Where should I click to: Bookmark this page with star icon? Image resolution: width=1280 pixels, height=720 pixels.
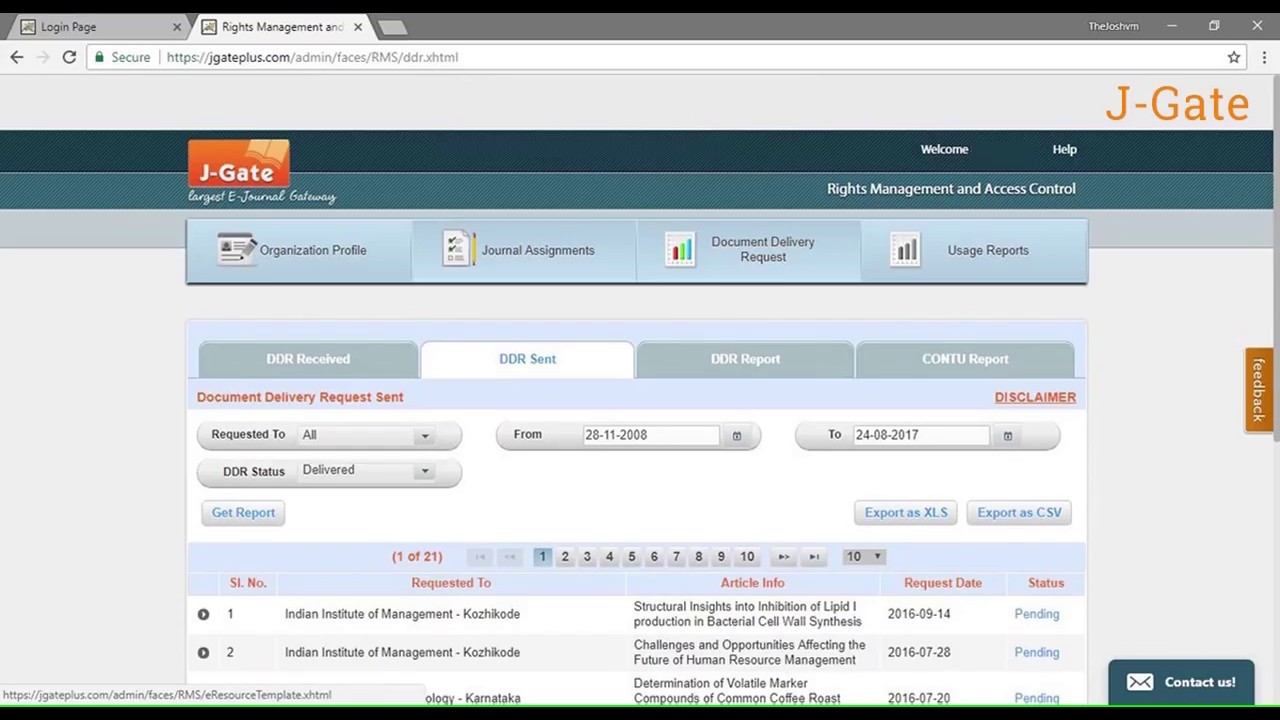[x=1234, y=57]
